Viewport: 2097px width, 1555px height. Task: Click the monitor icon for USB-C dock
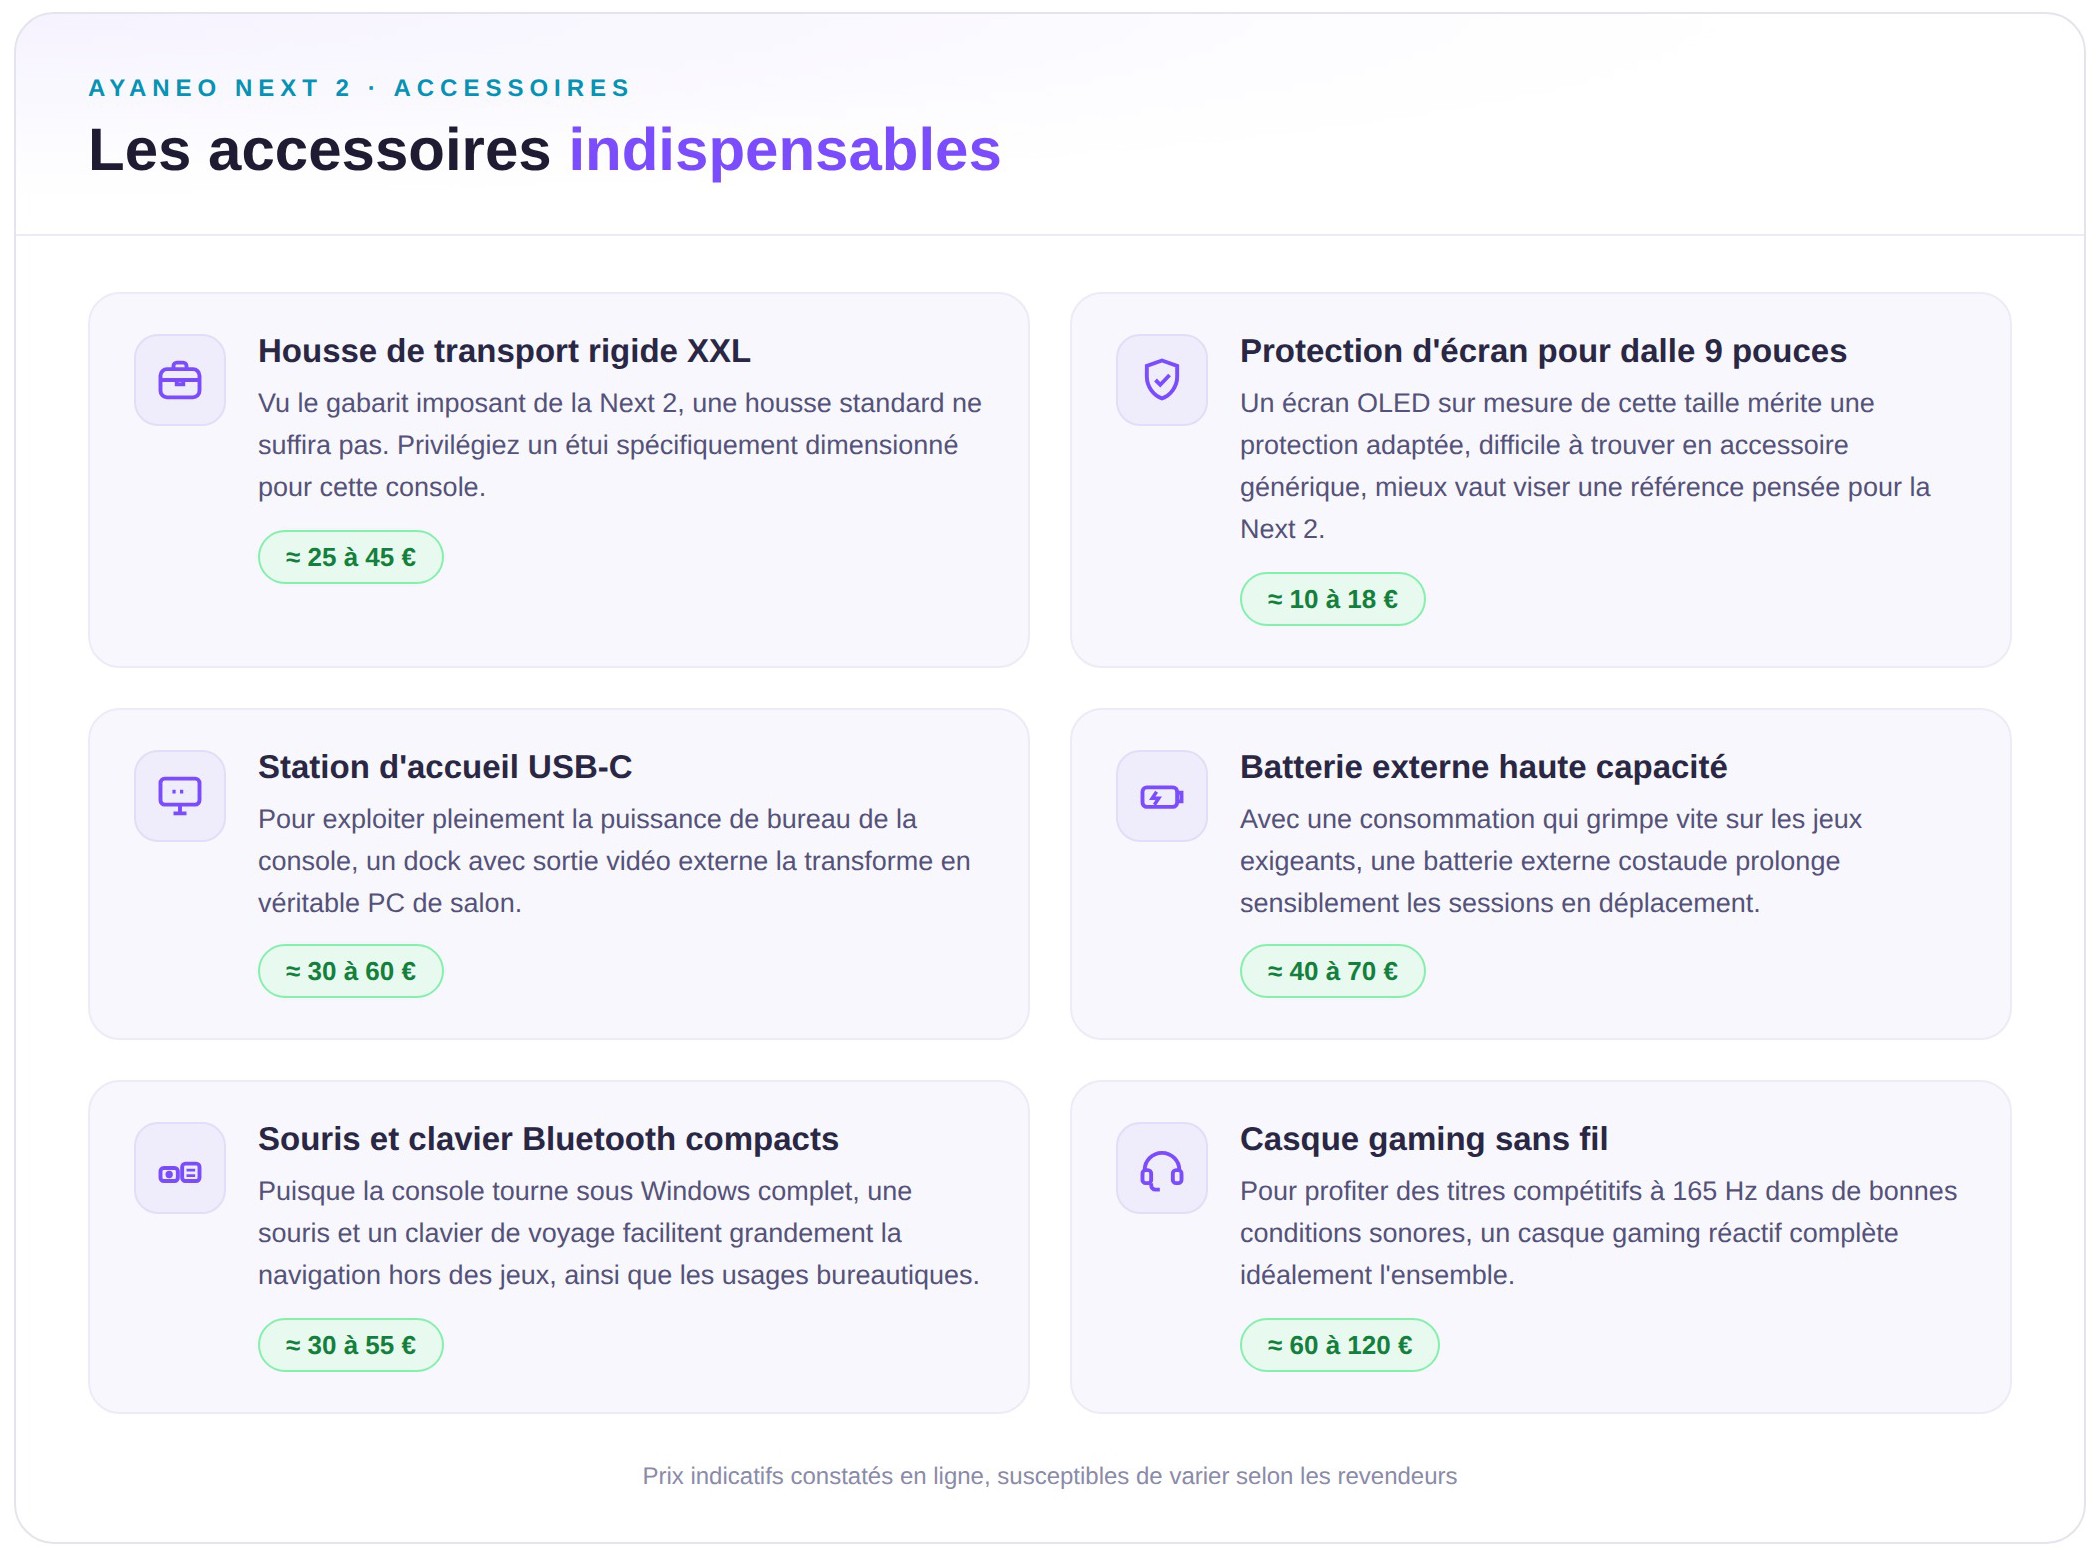click(180, 796)
